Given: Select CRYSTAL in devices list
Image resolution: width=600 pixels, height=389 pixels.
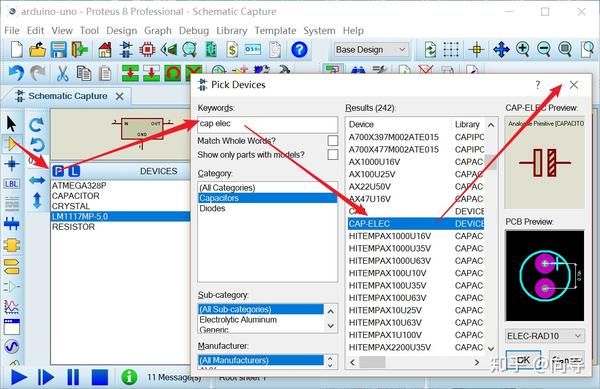Looking at the screenshot, I should coord(120,206).
